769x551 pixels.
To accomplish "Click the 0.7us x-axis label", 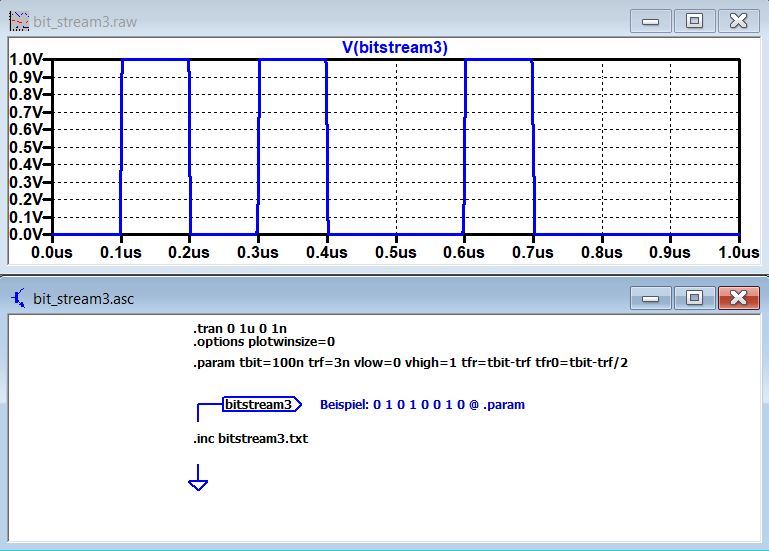I will point(533,252).
